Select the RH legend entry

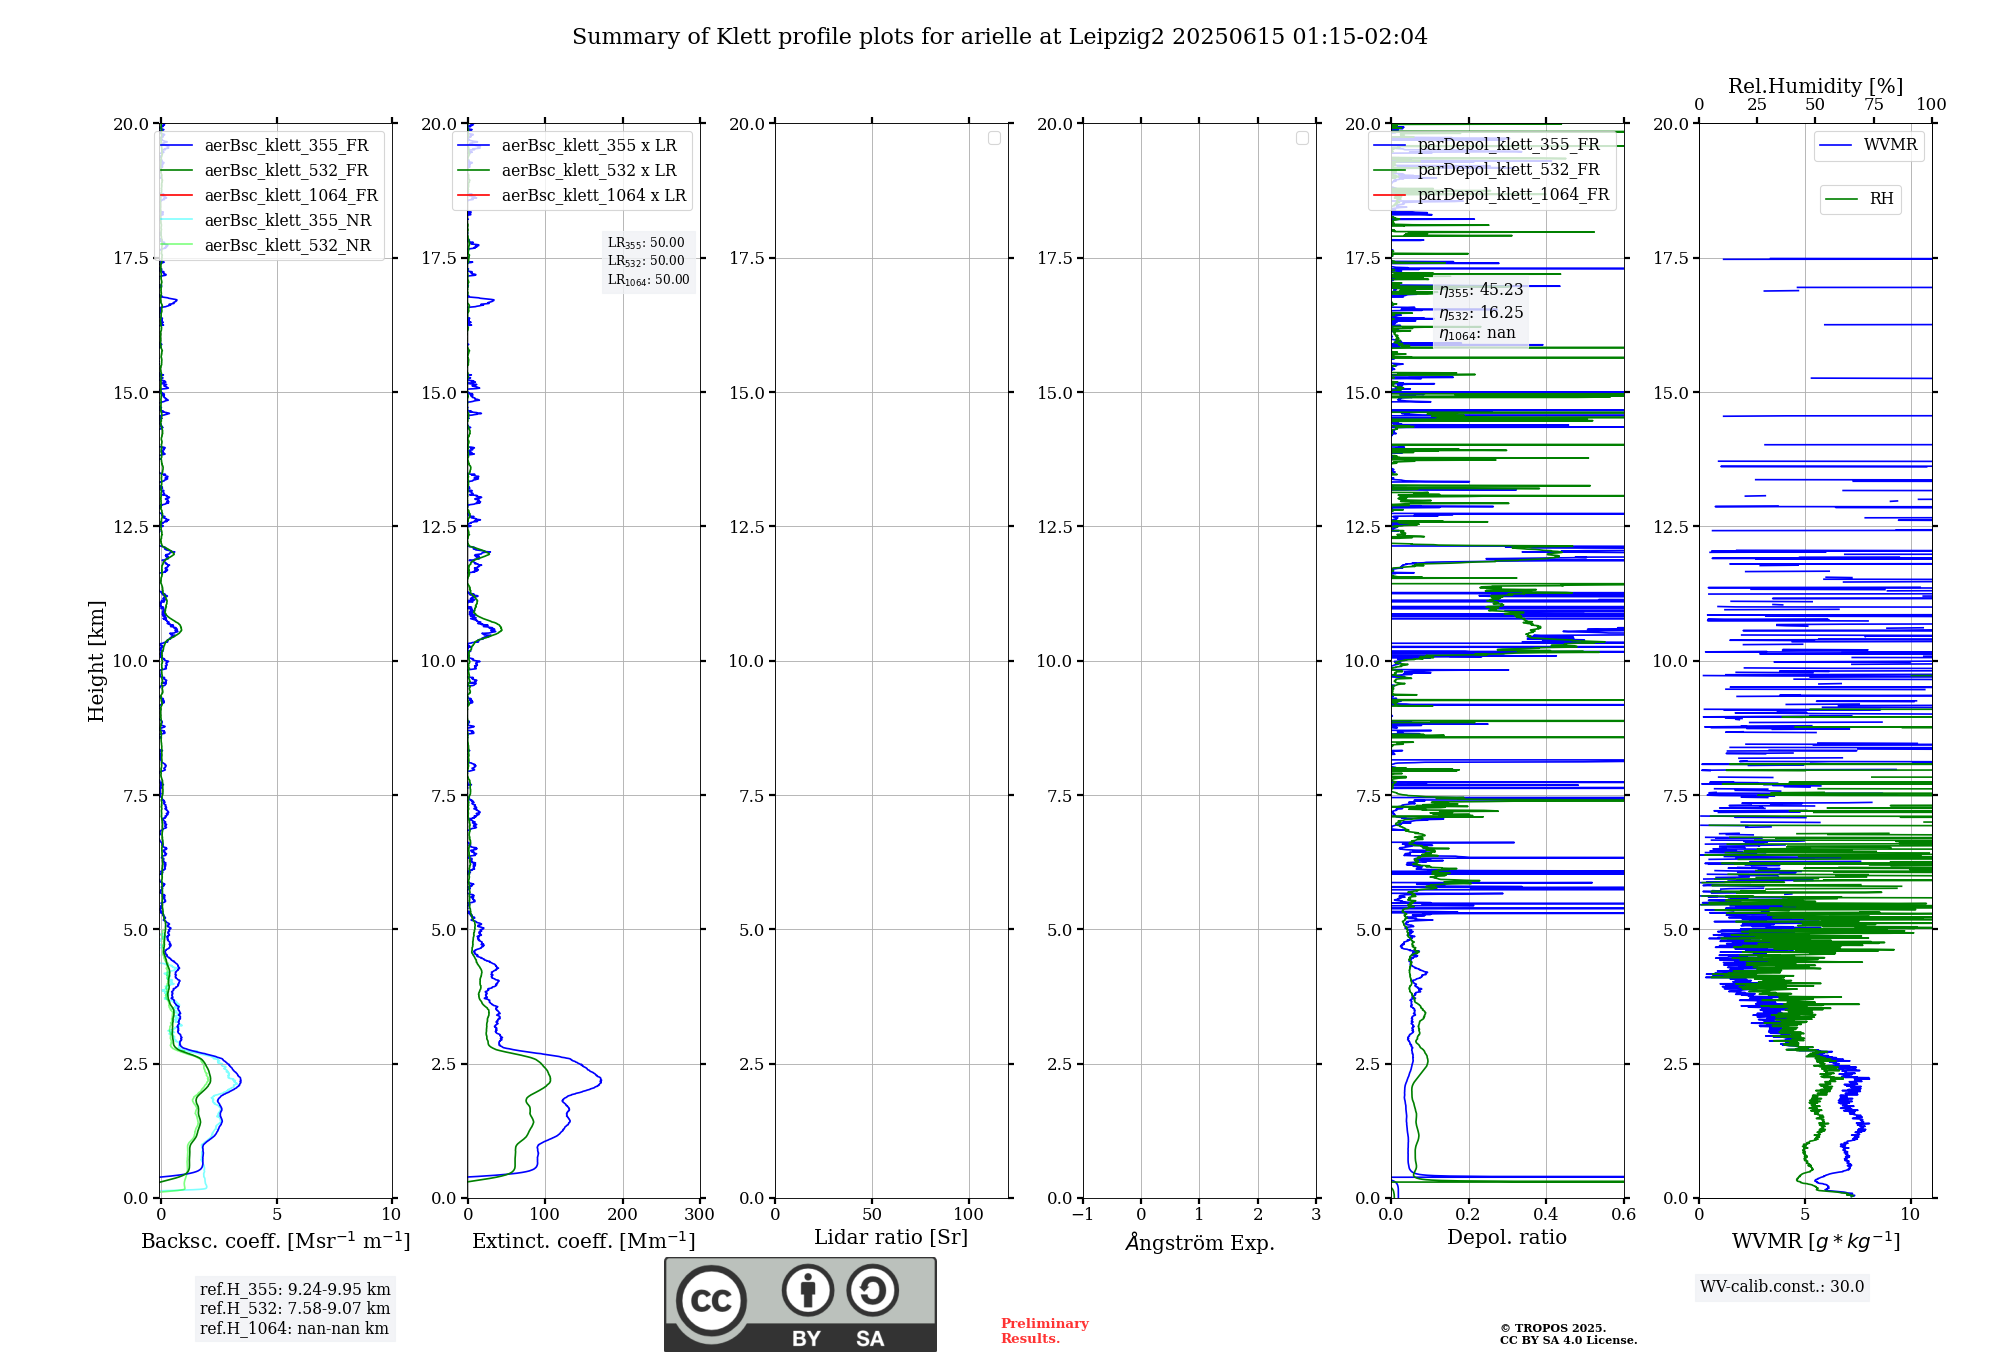pos(1881,199)
